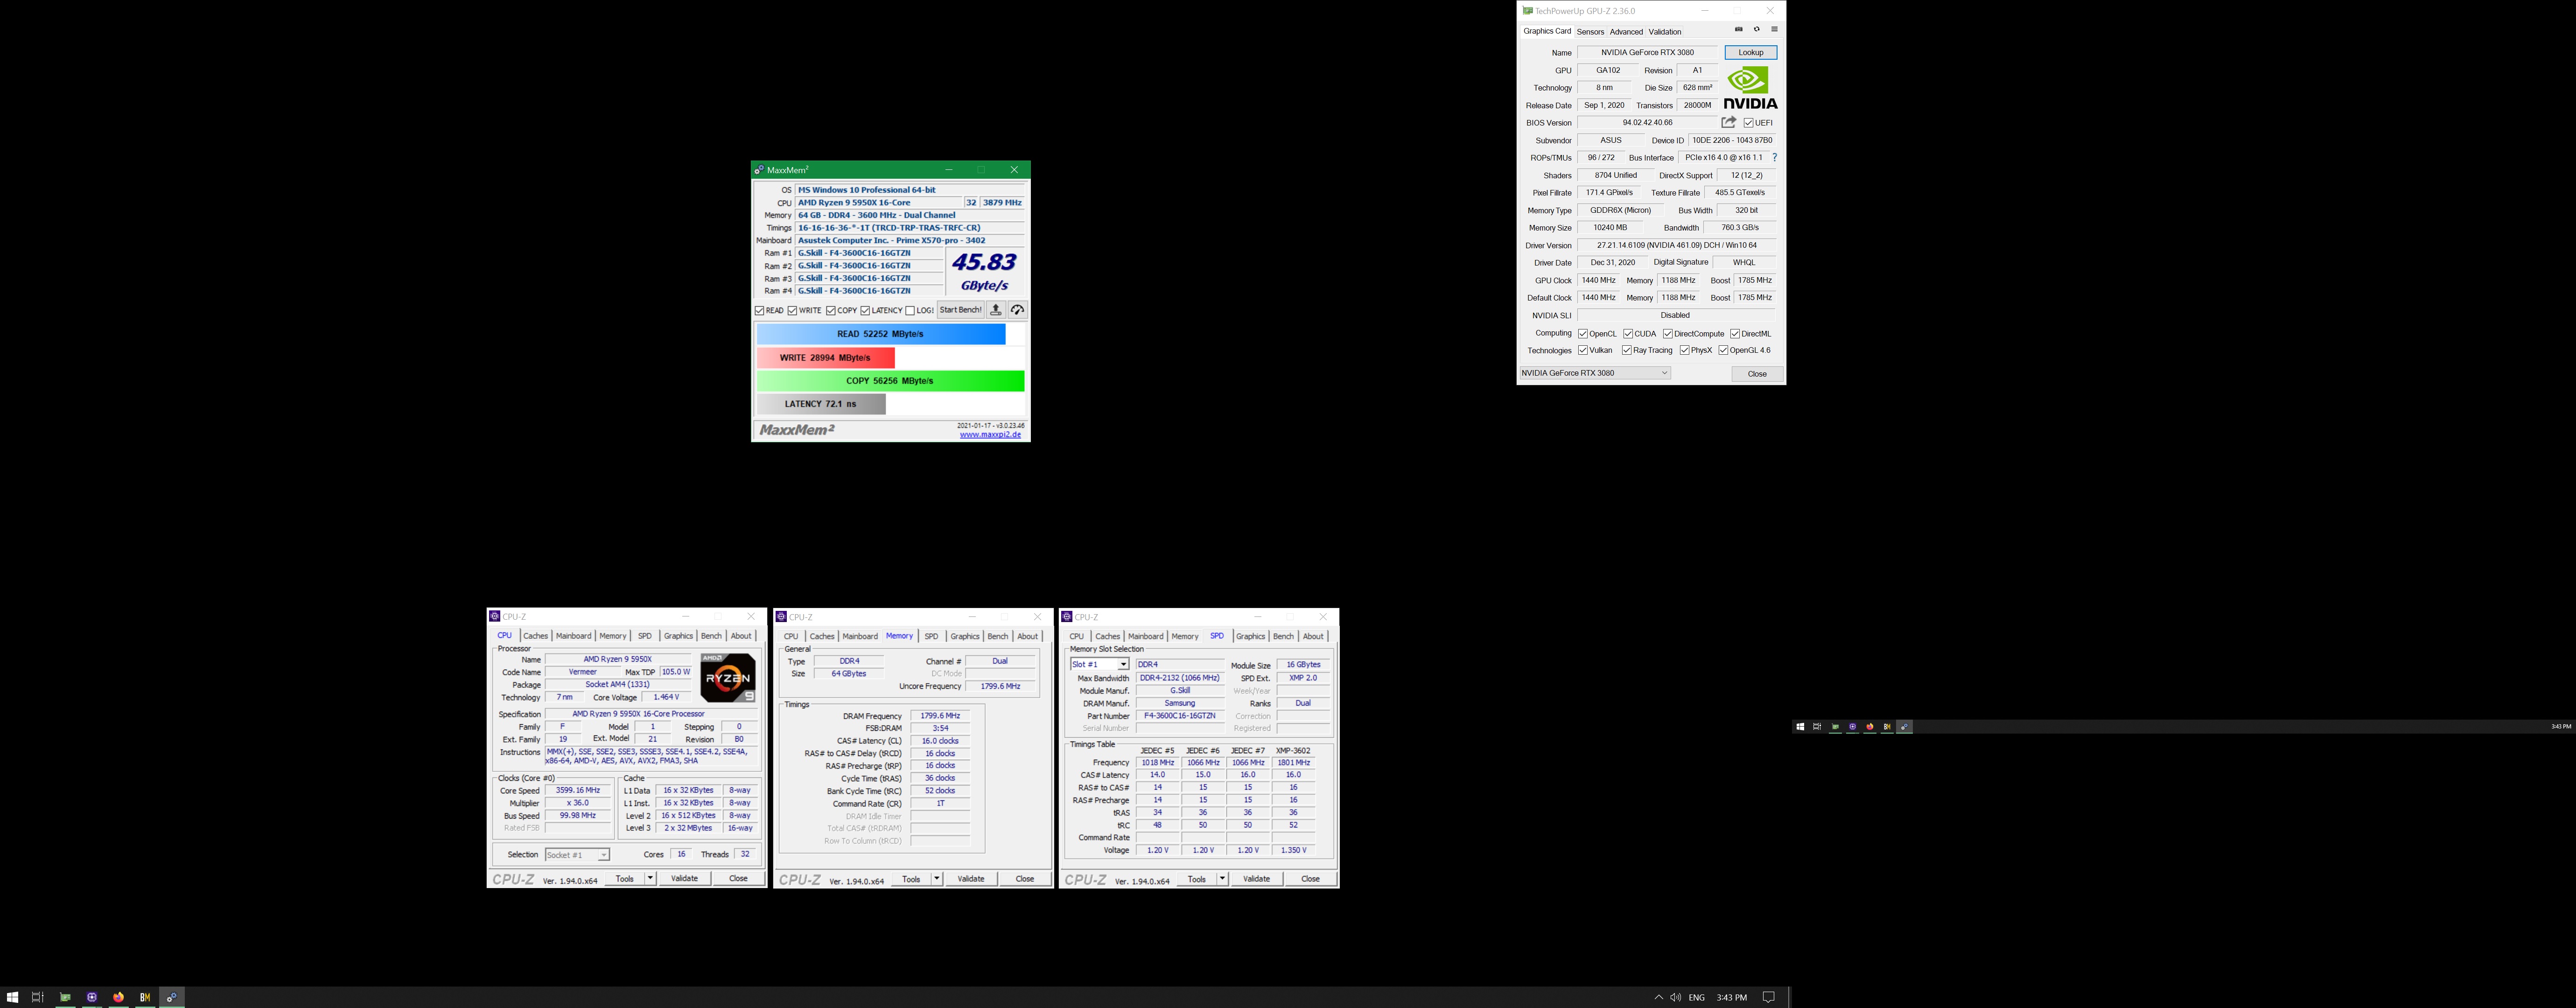Open Mainboard tab in CPU-Z Memory window
2576x1008 pixels.
pos(860,636)
